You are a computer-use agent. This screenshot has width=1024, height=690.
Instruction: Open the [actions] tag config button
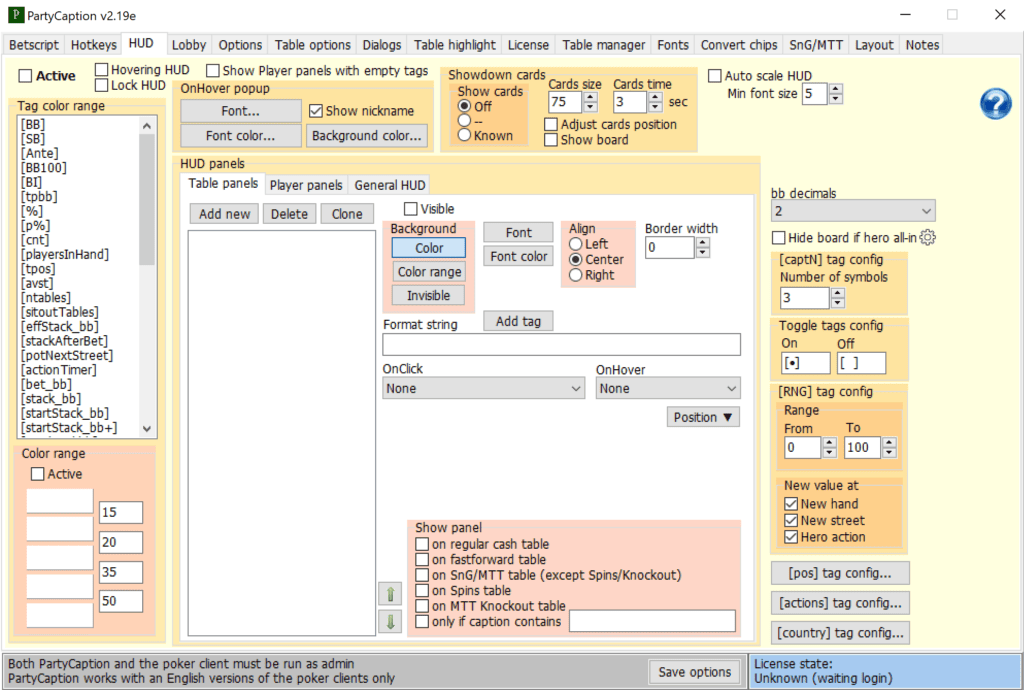pos(840,603)
